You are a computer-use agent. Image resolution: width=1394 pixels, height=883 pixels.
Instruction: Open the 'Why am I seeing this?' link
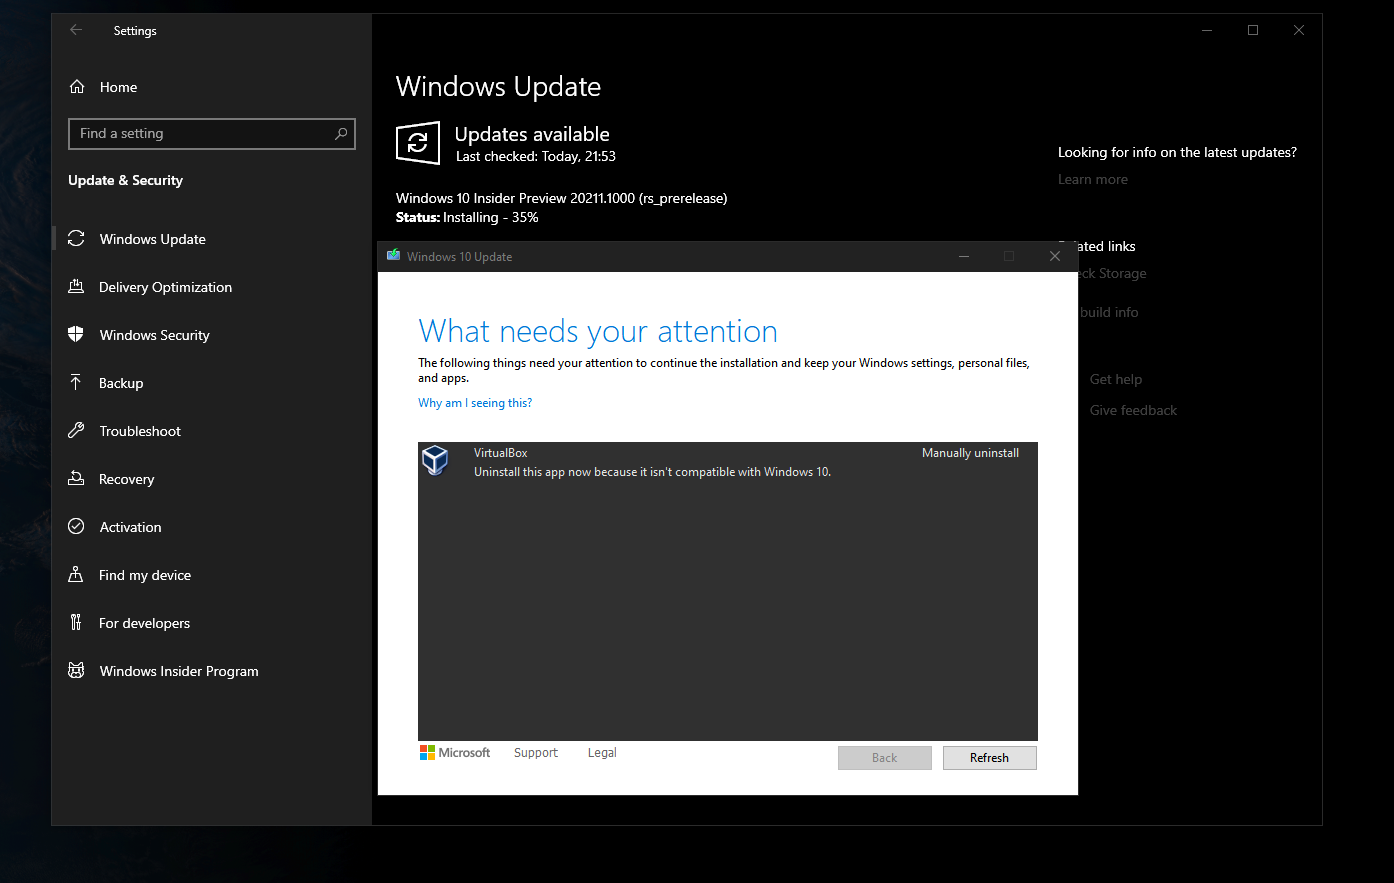(x=475, y=403)
